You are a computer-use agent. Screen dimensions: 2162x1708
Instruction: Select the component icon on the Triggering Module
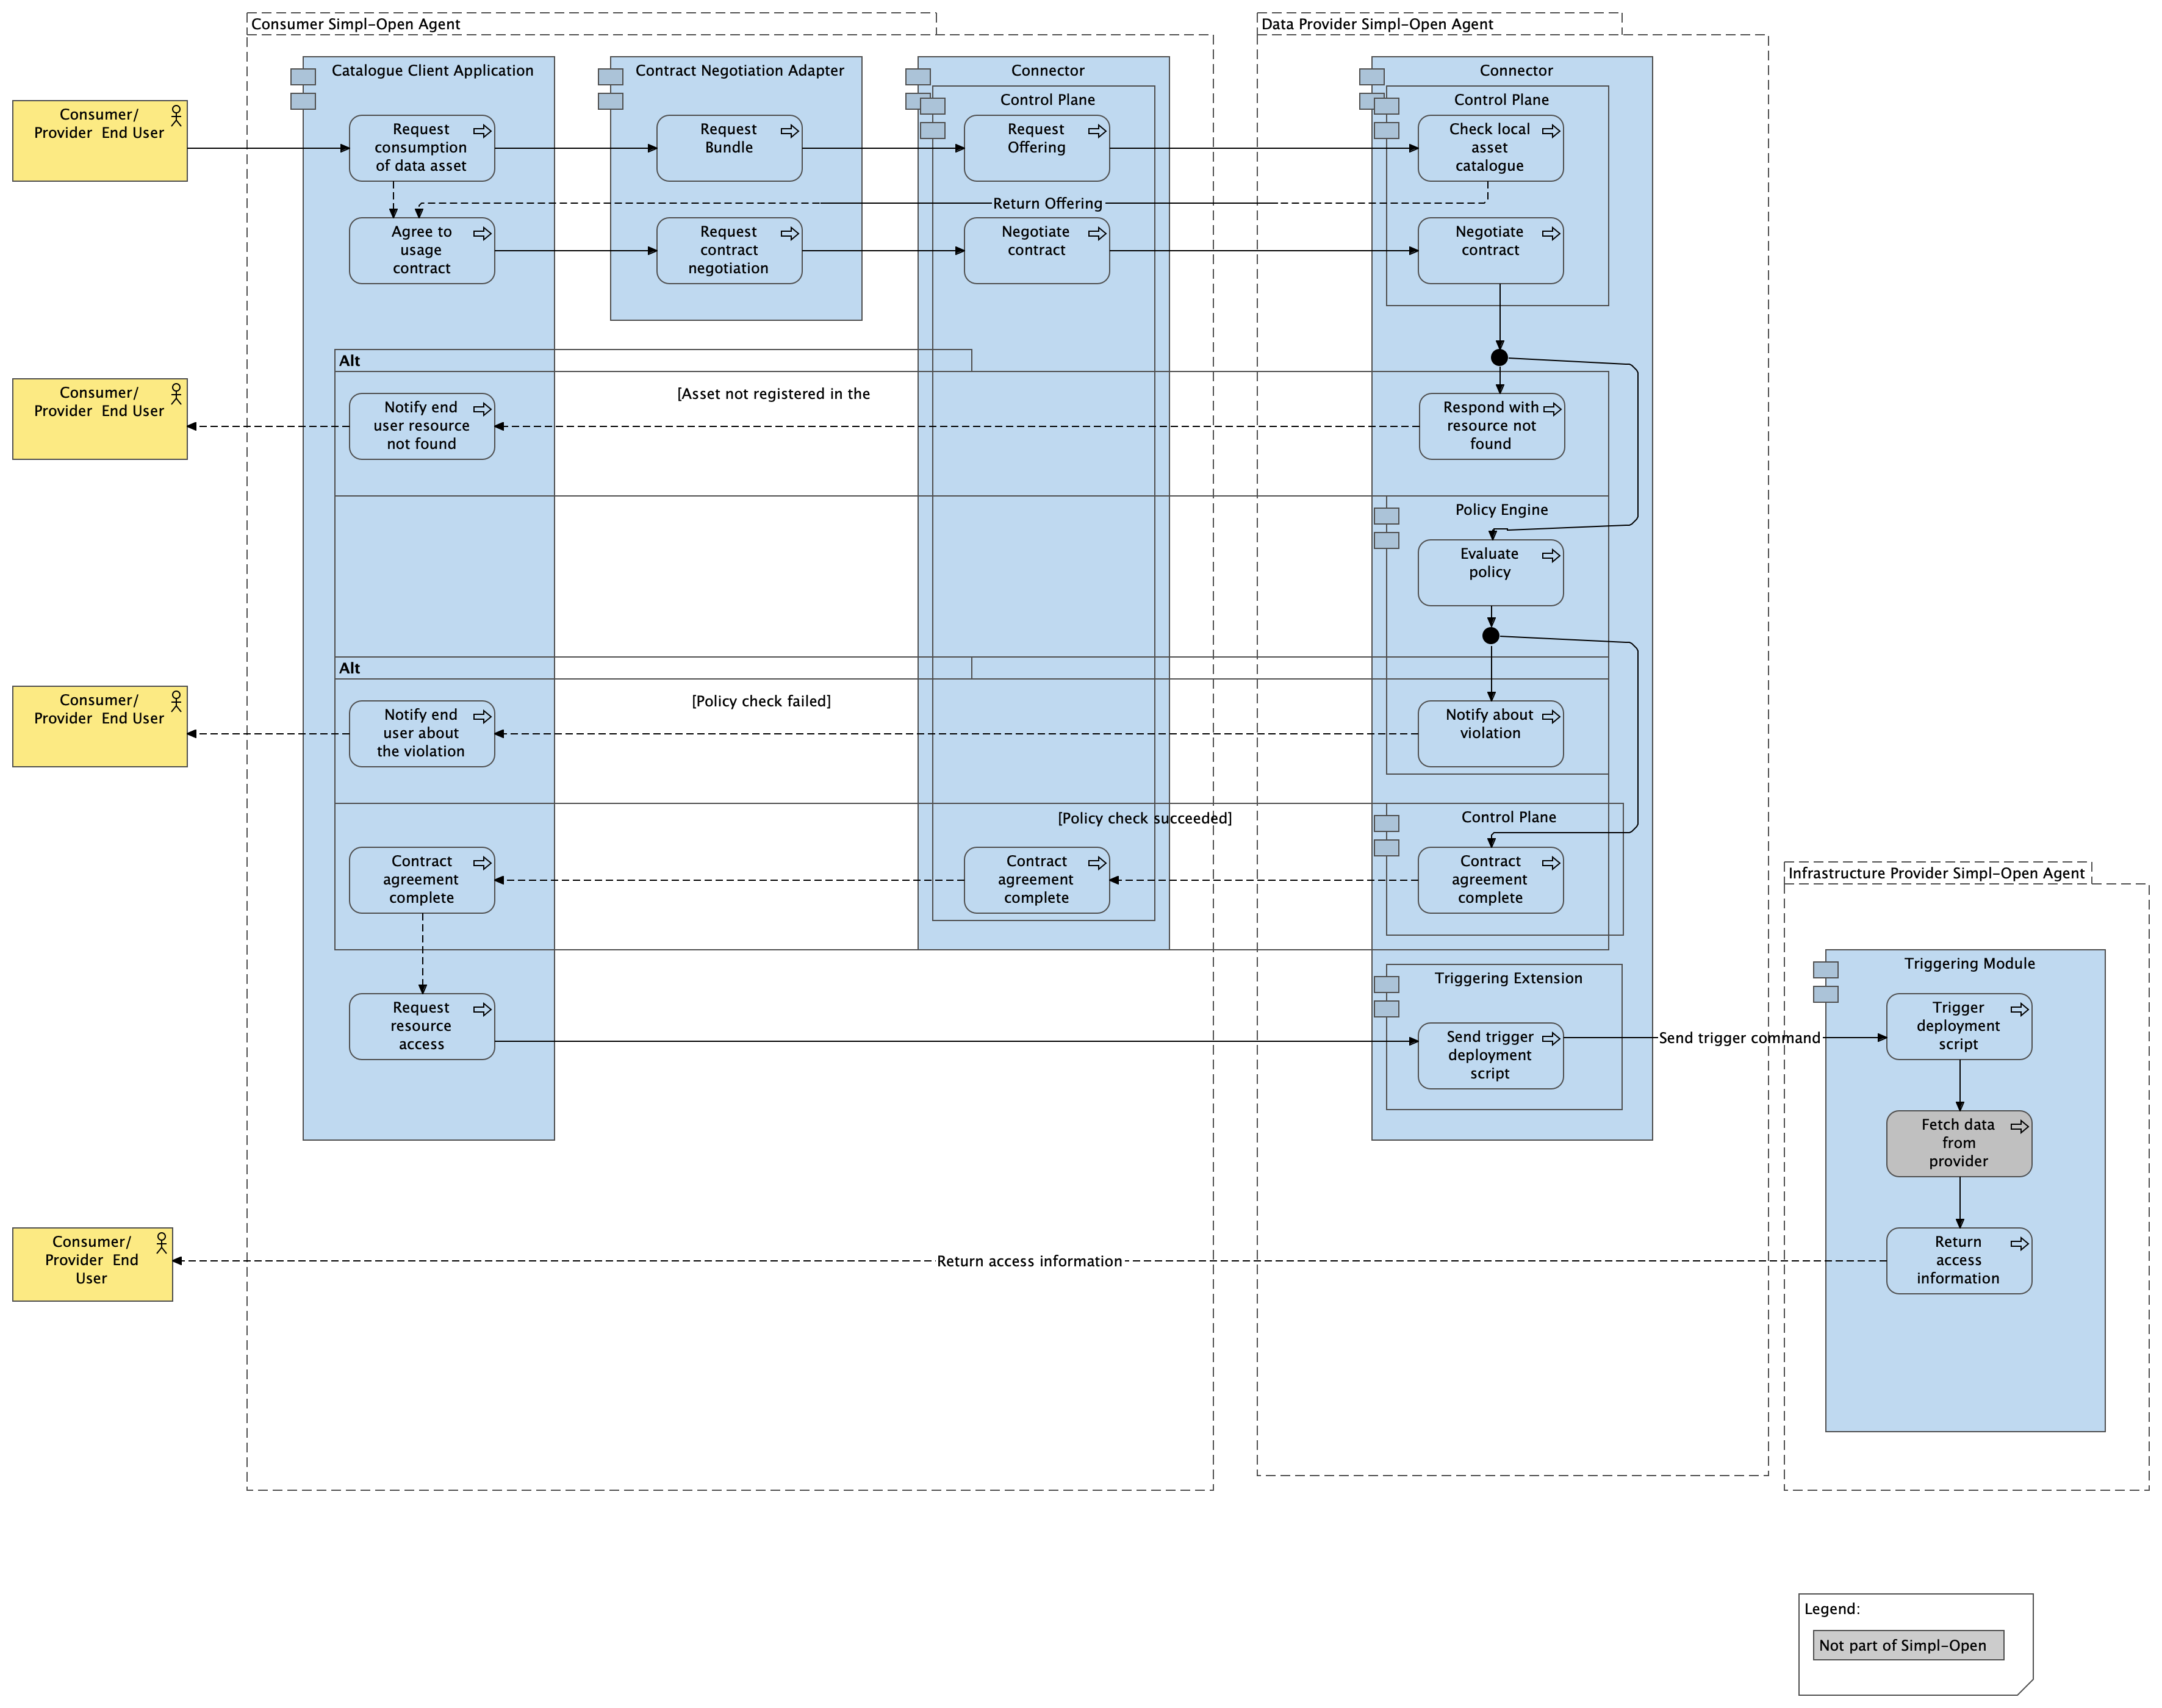1827,970
